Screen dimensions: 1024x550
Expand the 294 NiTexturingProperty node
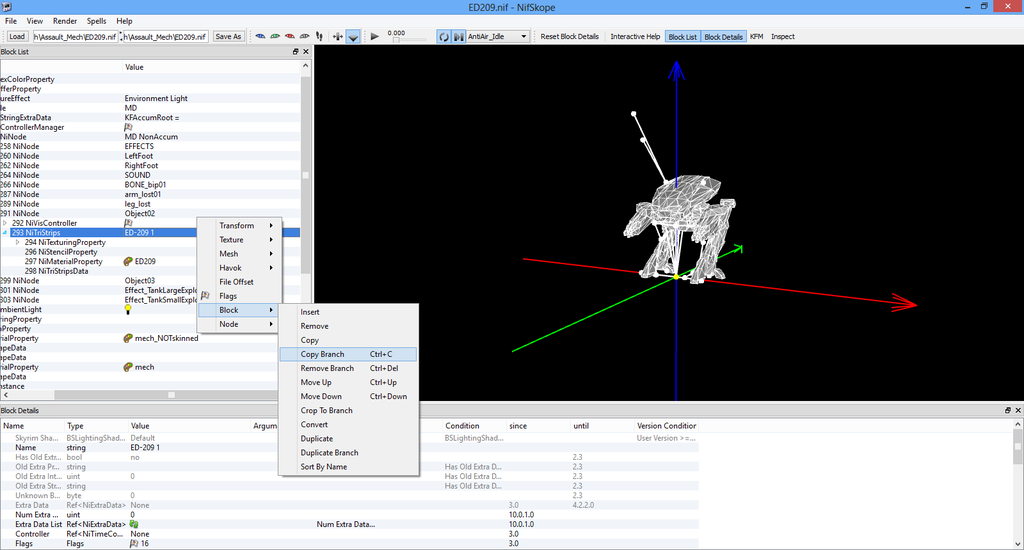click(18, 242)
